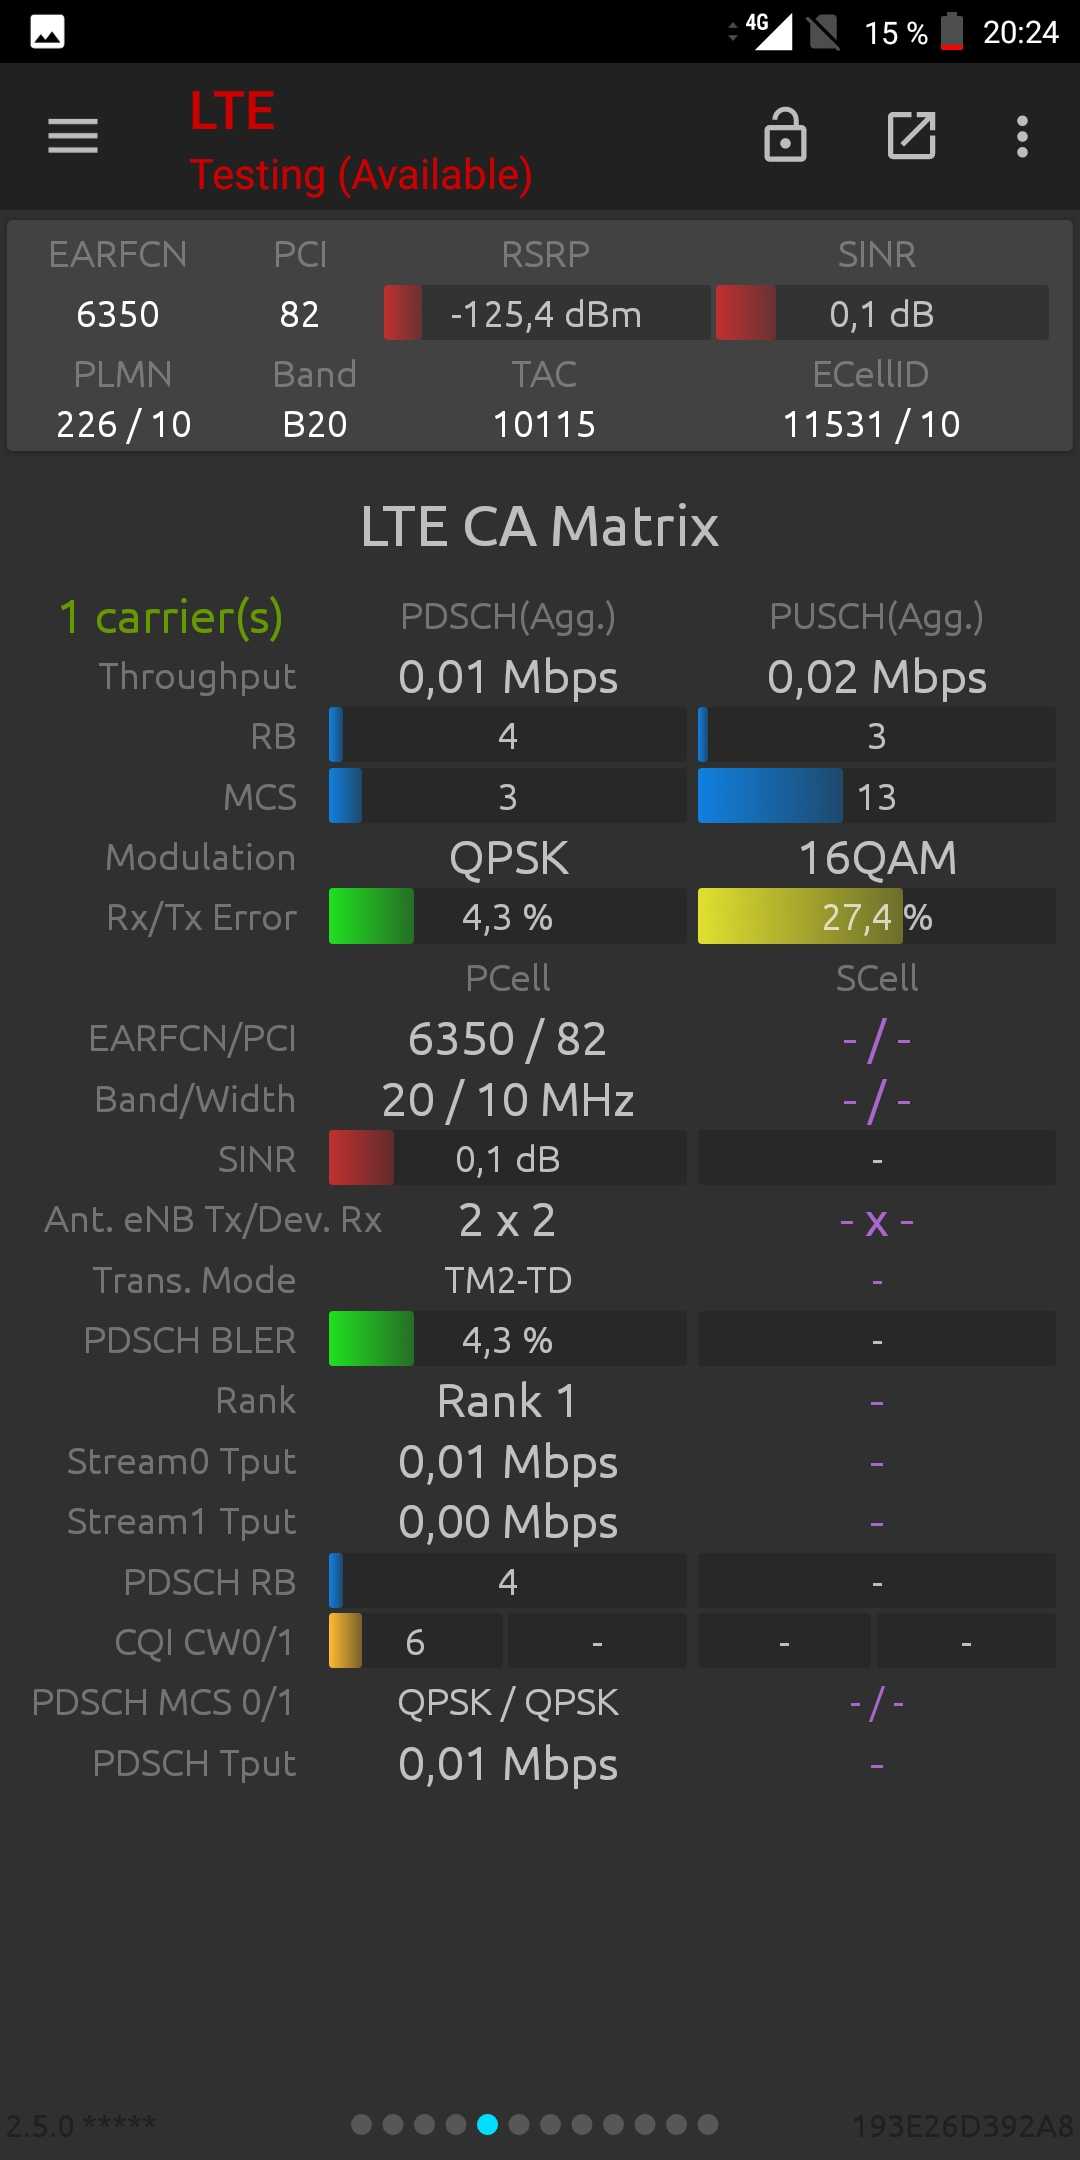Tap the PDSCH BLER 4,3 % bar

coord(507,1339)
